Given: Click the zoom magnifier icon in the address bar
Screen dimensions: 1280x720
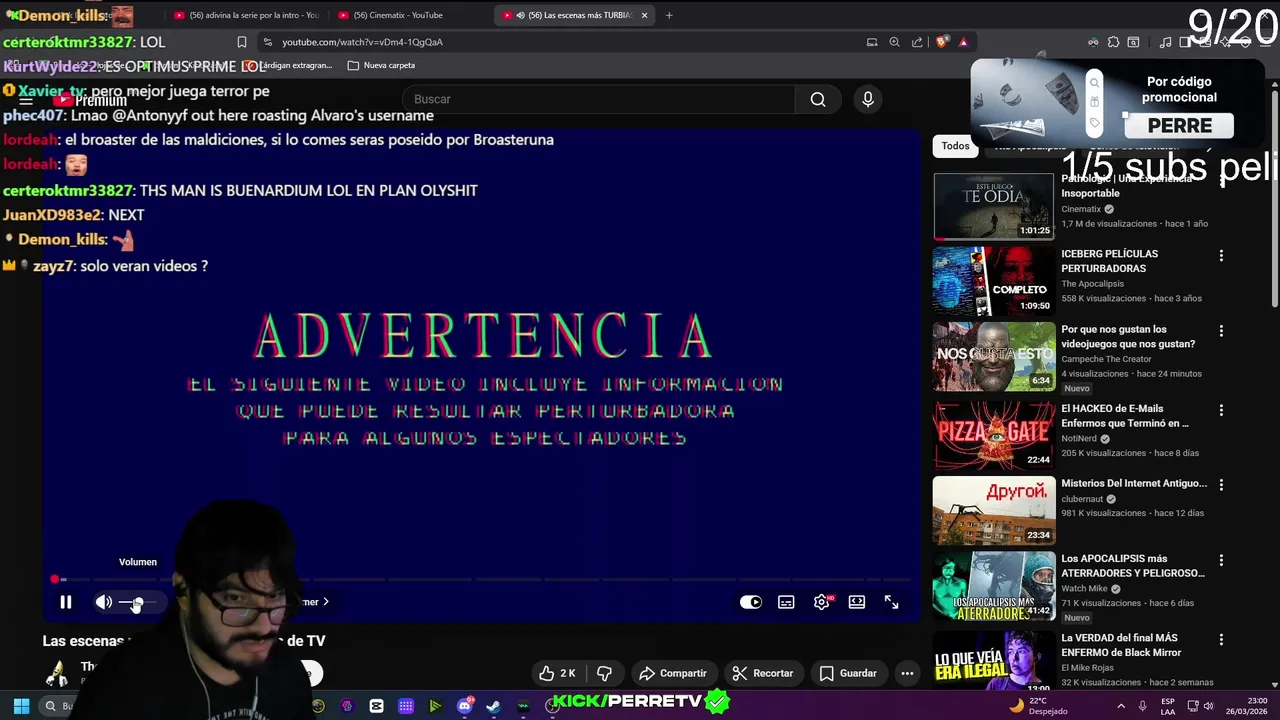Looking at the screenshot, I should (x=895, y=42).
